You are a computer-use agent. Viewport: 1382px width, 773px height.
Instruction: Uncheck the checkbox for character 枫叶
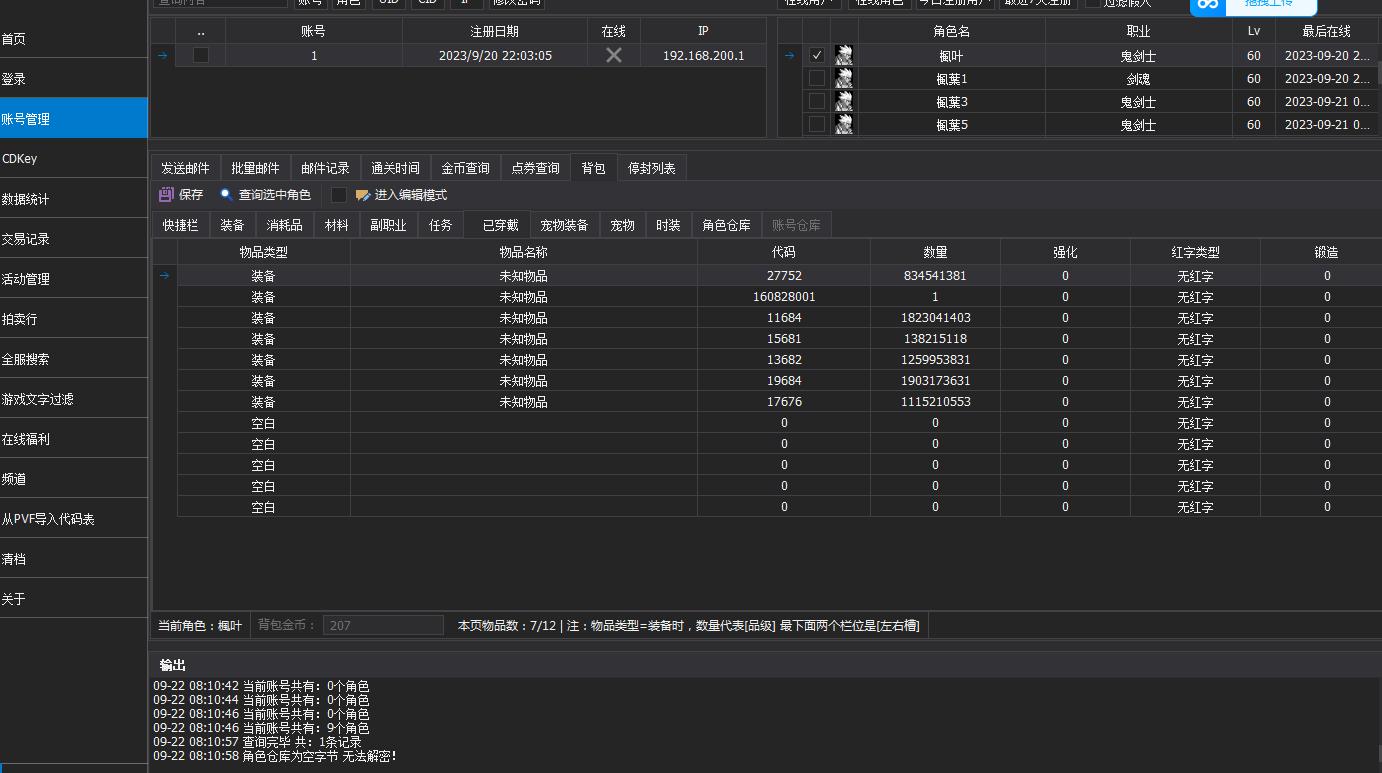click(x=817, y=56)
